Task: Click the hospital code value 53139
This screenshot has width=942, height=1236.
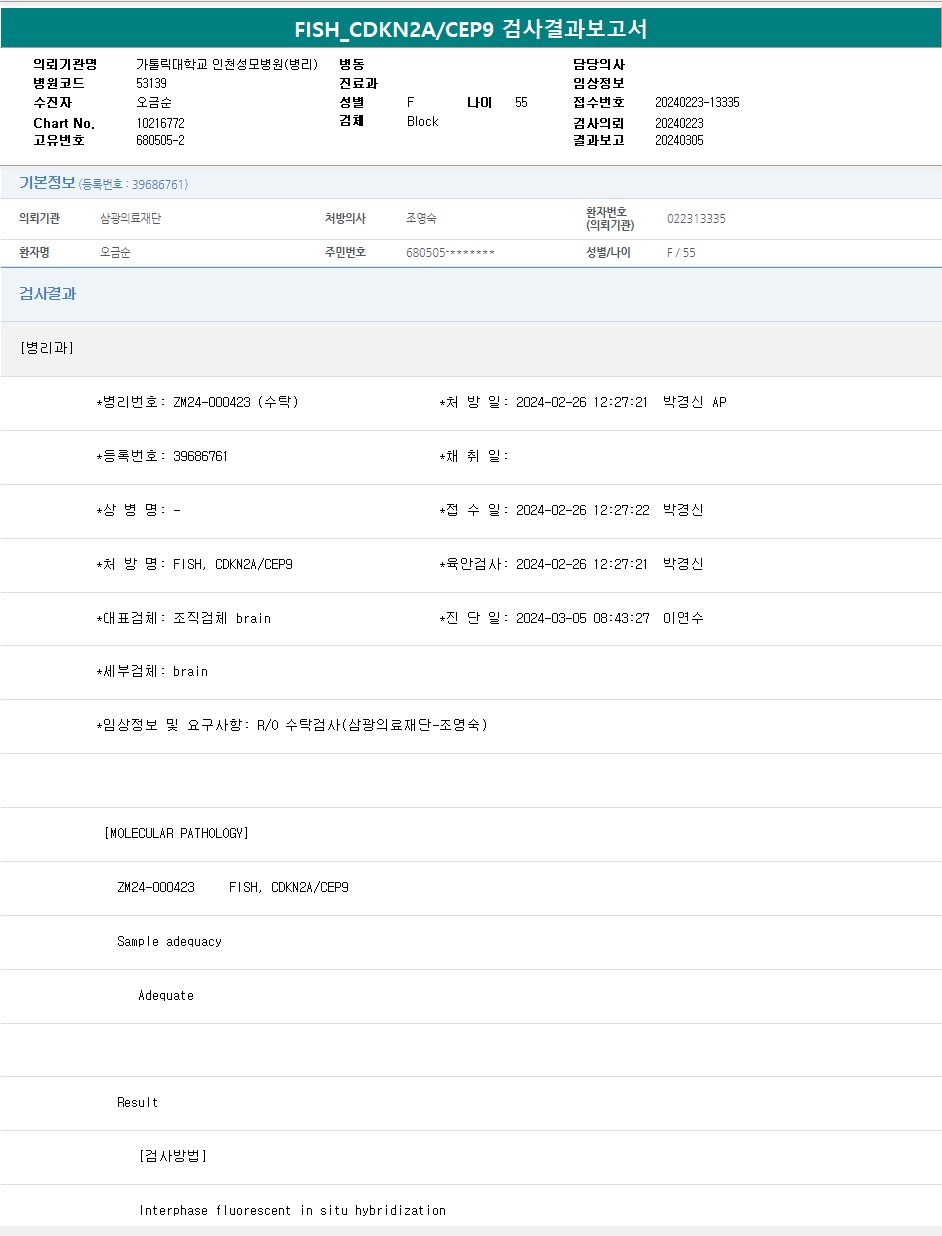Action: pyautogui.click(x=151, y=83)
